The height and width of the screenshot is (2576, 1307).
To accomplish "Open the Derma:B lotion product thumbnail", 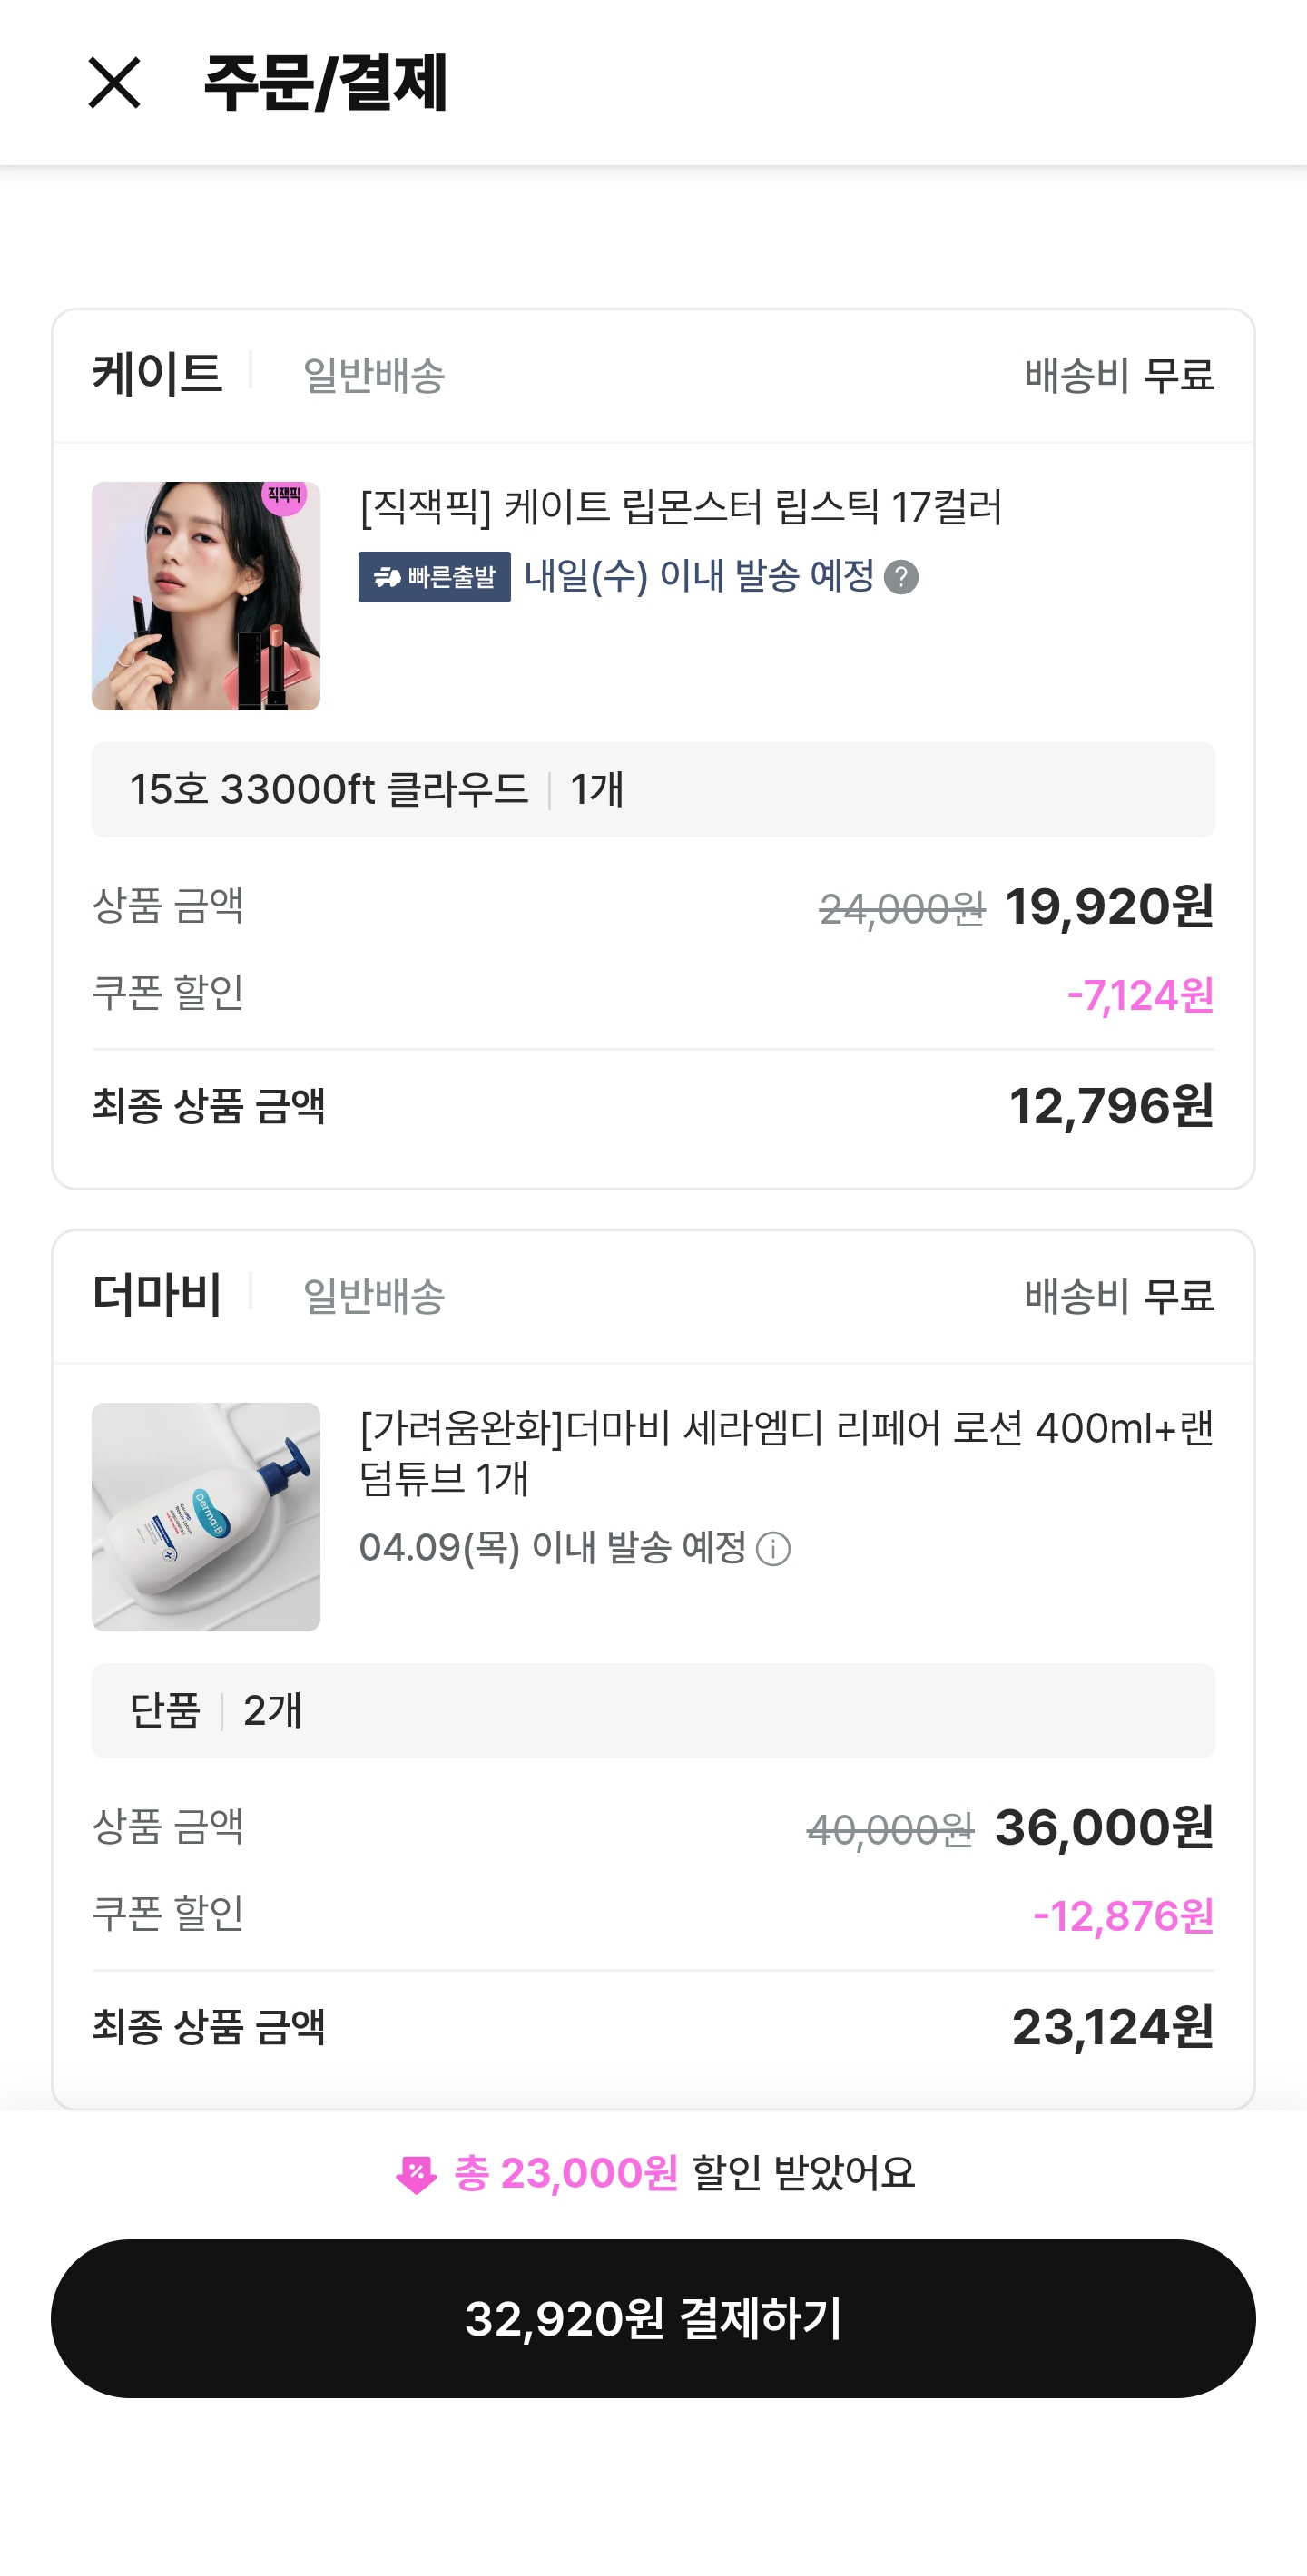I will pos(206,1516).
